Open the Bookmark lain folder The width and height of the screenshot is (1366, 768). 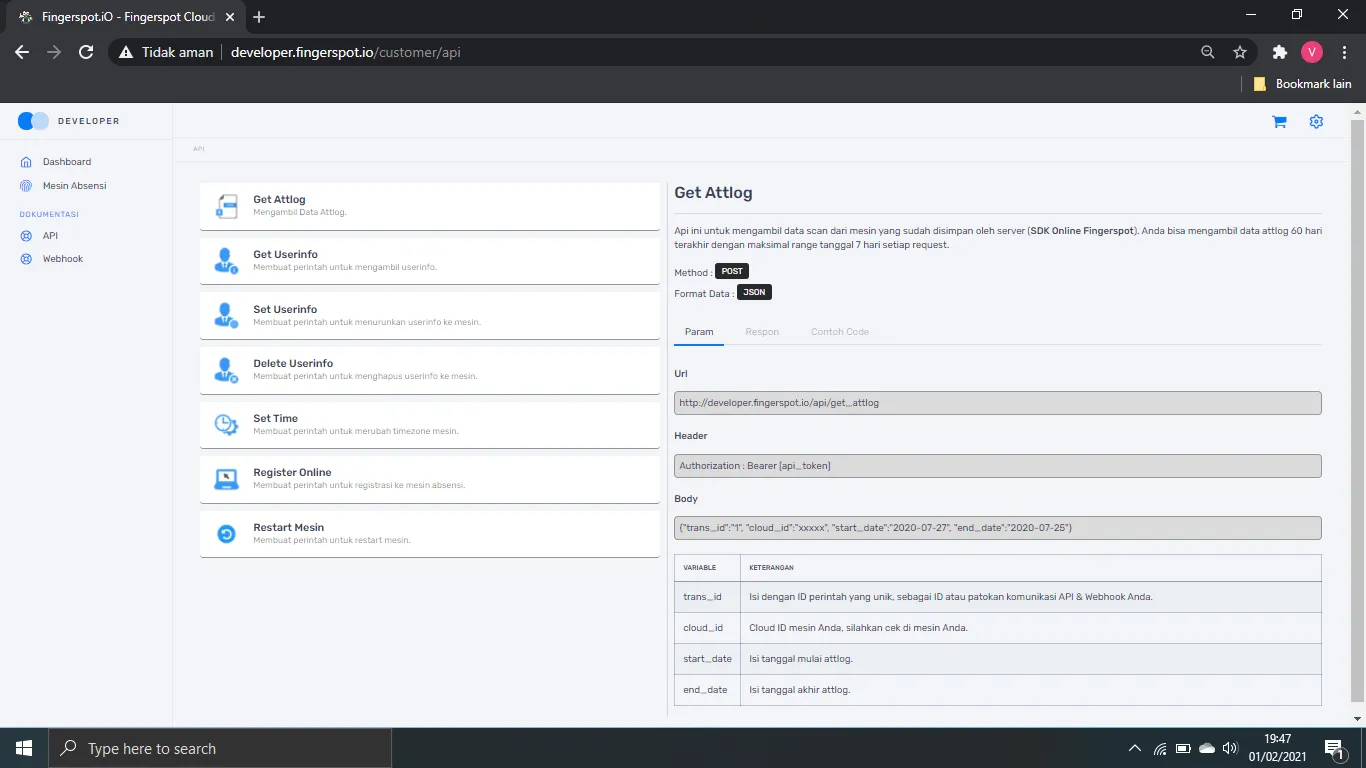(x=1302, y=84)
